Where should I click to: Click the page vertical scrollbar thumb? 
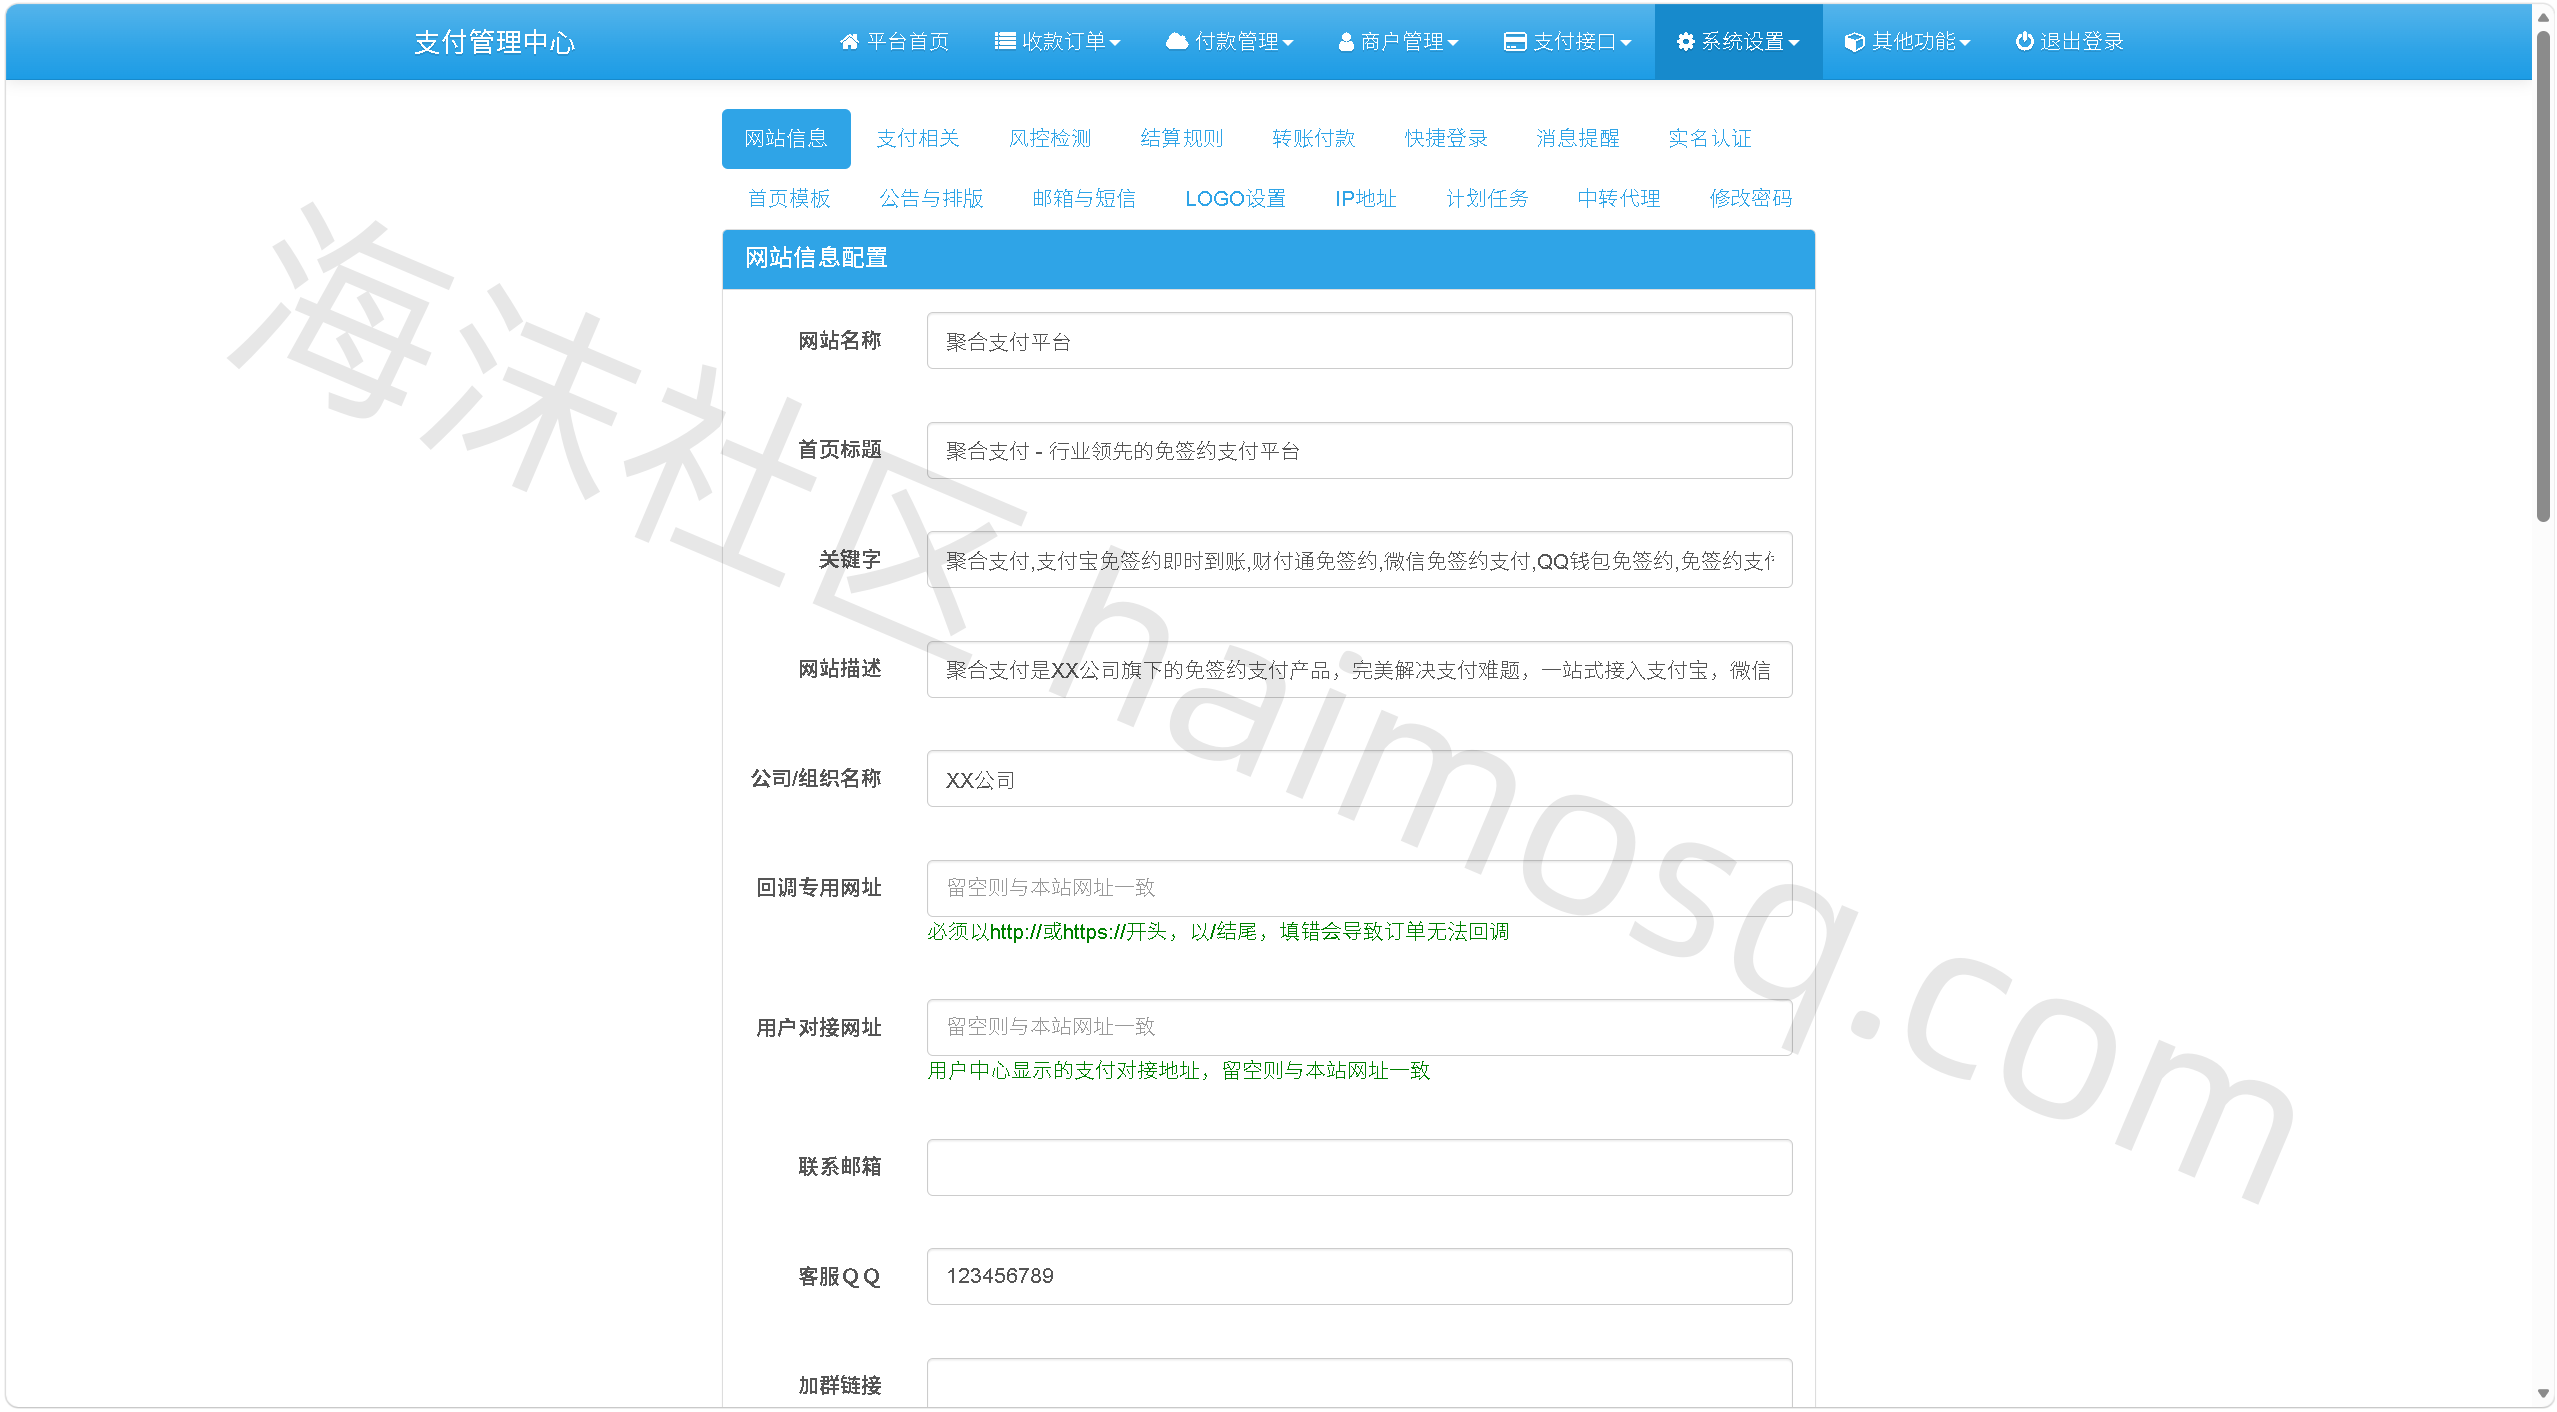click(2544, 275)
